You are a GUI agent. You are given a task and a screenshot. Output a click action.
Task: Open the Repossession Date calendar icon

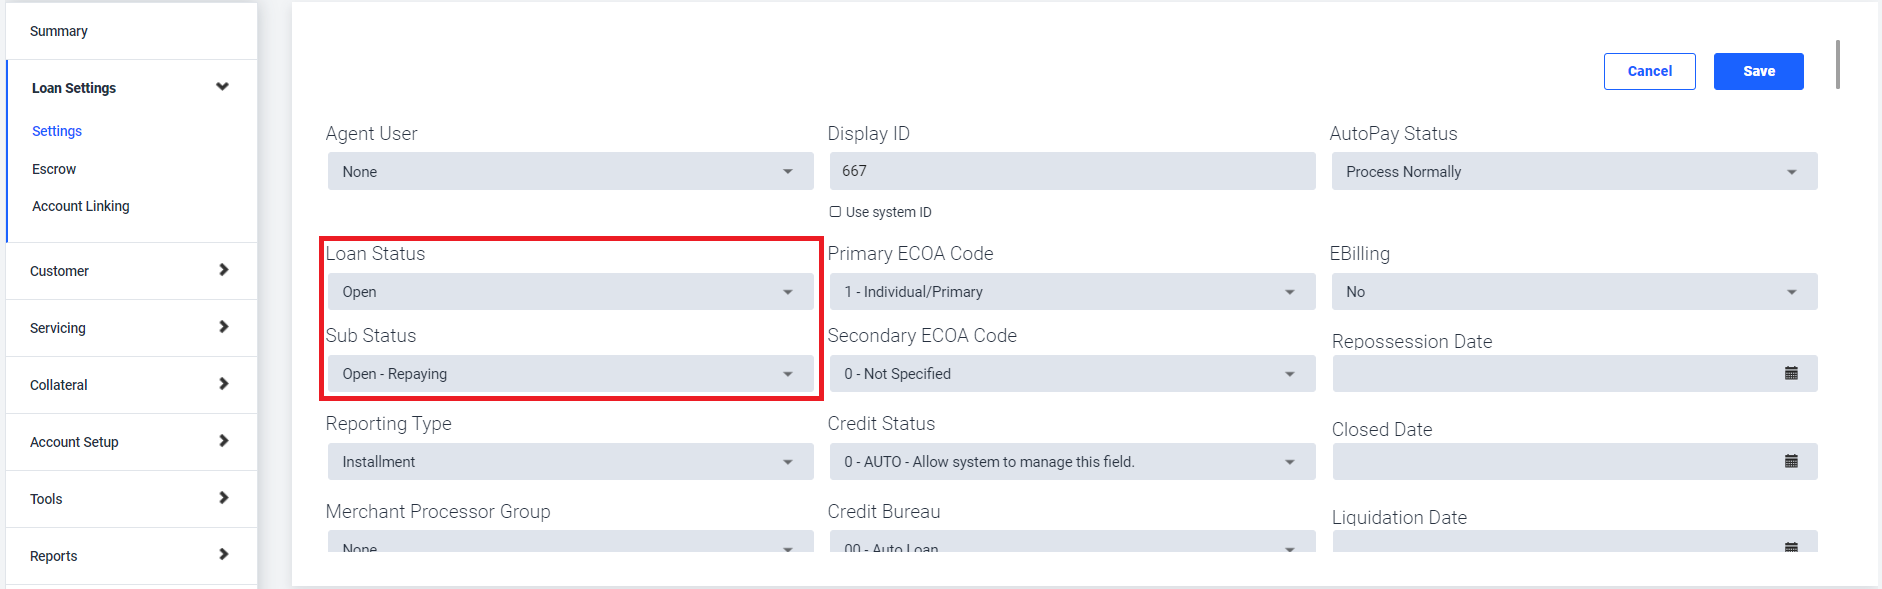(x=1791, y=373)
